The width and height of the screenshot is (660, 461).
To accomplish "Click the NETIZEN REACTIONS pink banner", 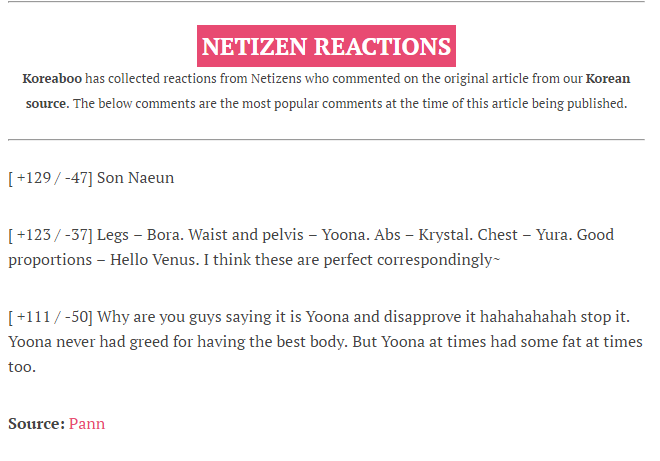I will coord(326,46).
